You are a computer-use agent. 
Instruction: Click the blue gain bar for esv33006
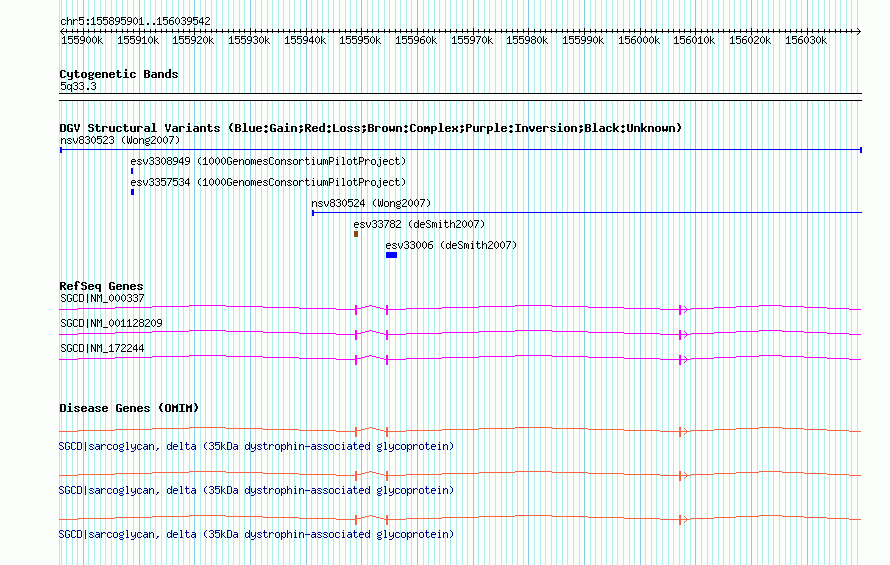391,255
